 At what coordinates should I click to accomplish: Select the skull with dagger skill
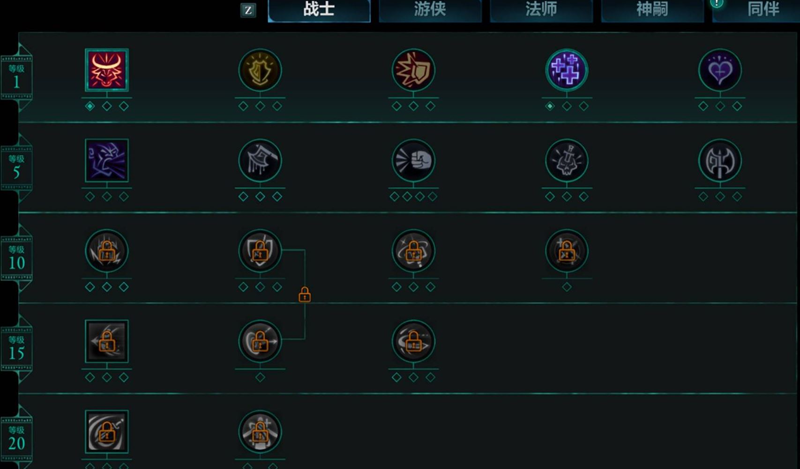pyautogui.click(x=567, y=160)
